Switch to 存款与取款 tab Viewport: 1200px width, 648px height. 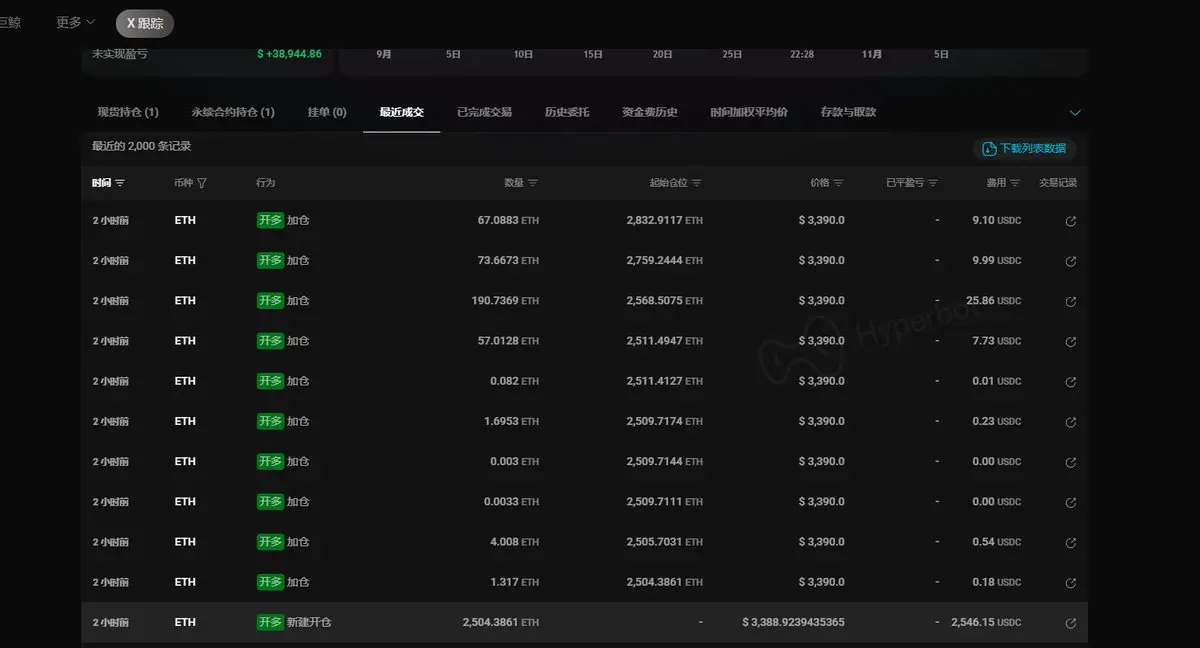(848, 112)
